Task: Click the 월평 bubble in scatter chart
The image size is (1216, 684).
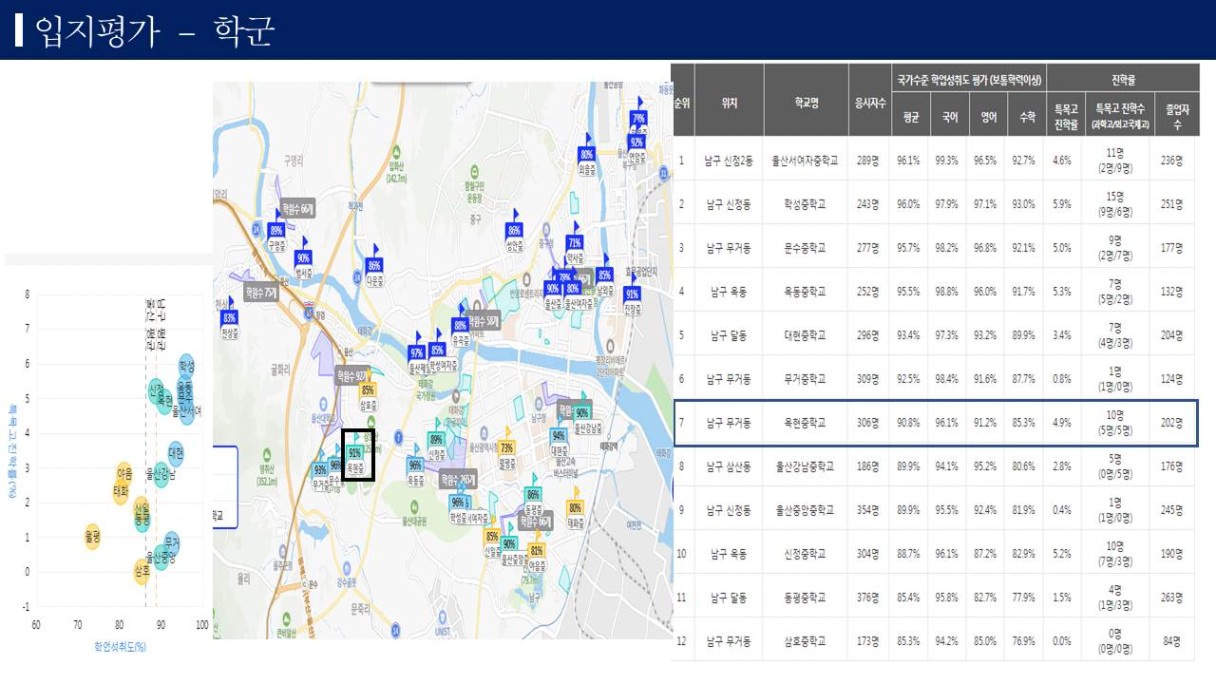Action: [x=92, y=537]
